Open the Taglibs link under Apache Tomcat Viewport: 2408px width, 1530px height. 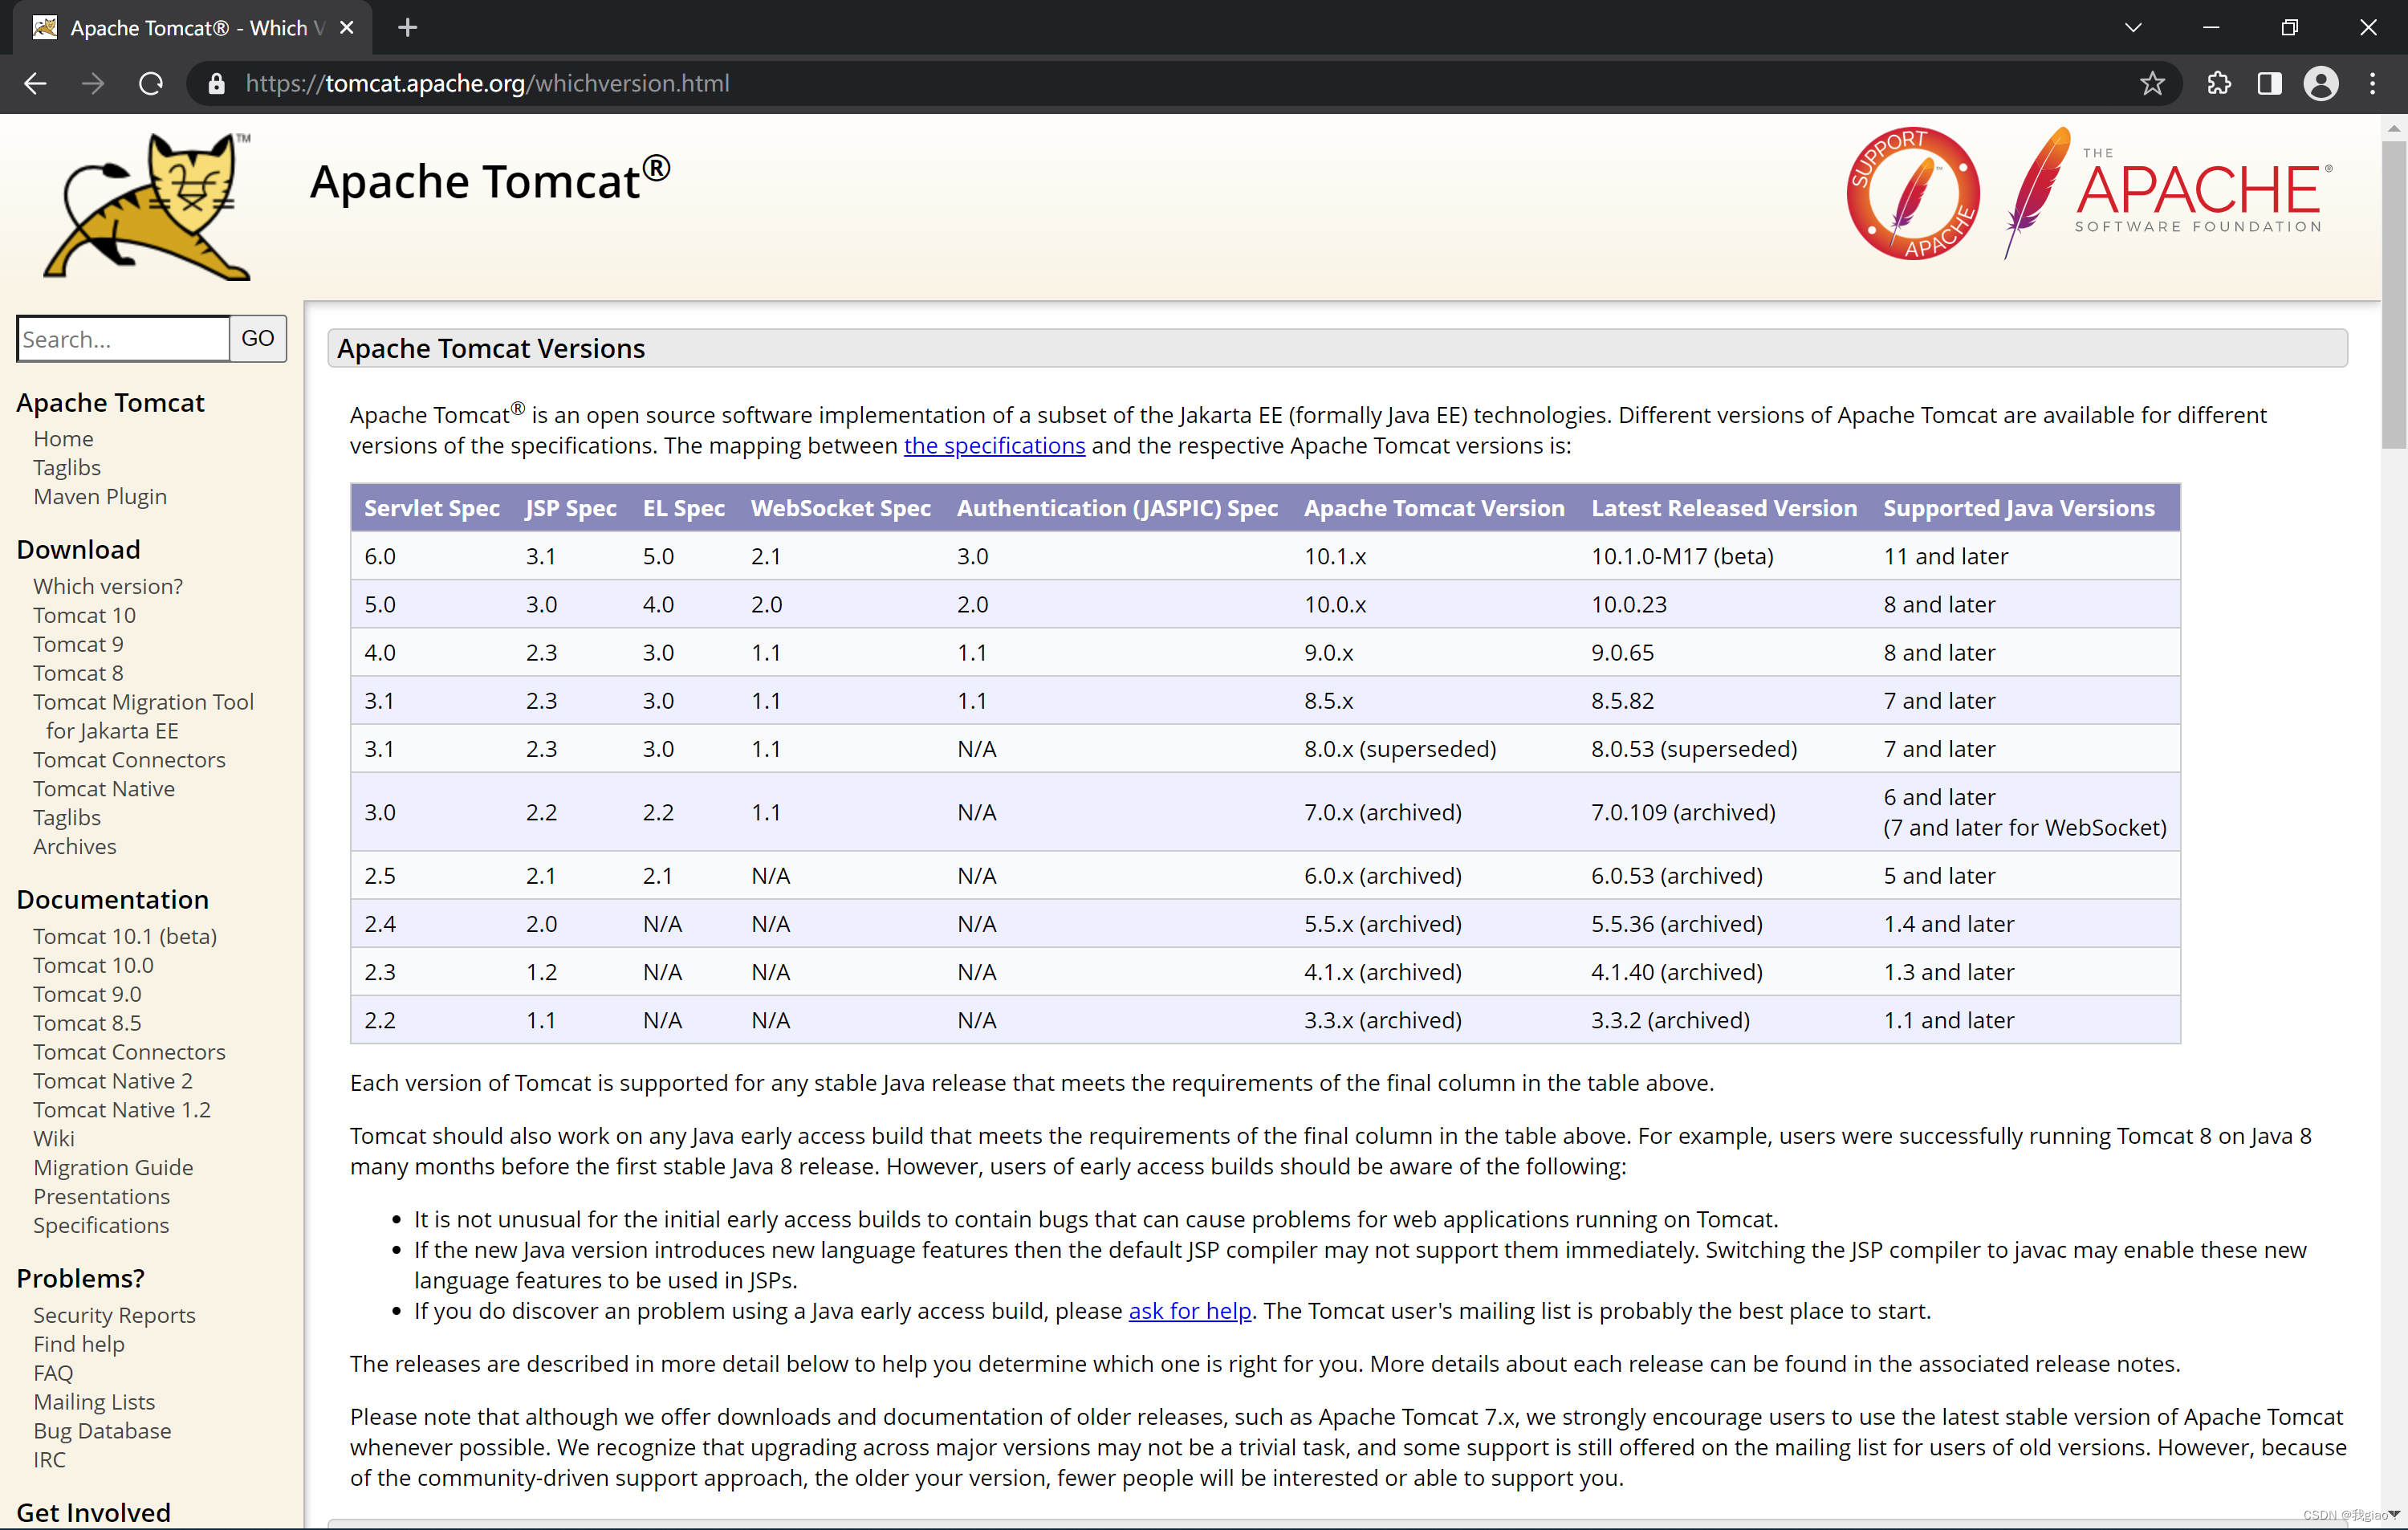[67, 468]
